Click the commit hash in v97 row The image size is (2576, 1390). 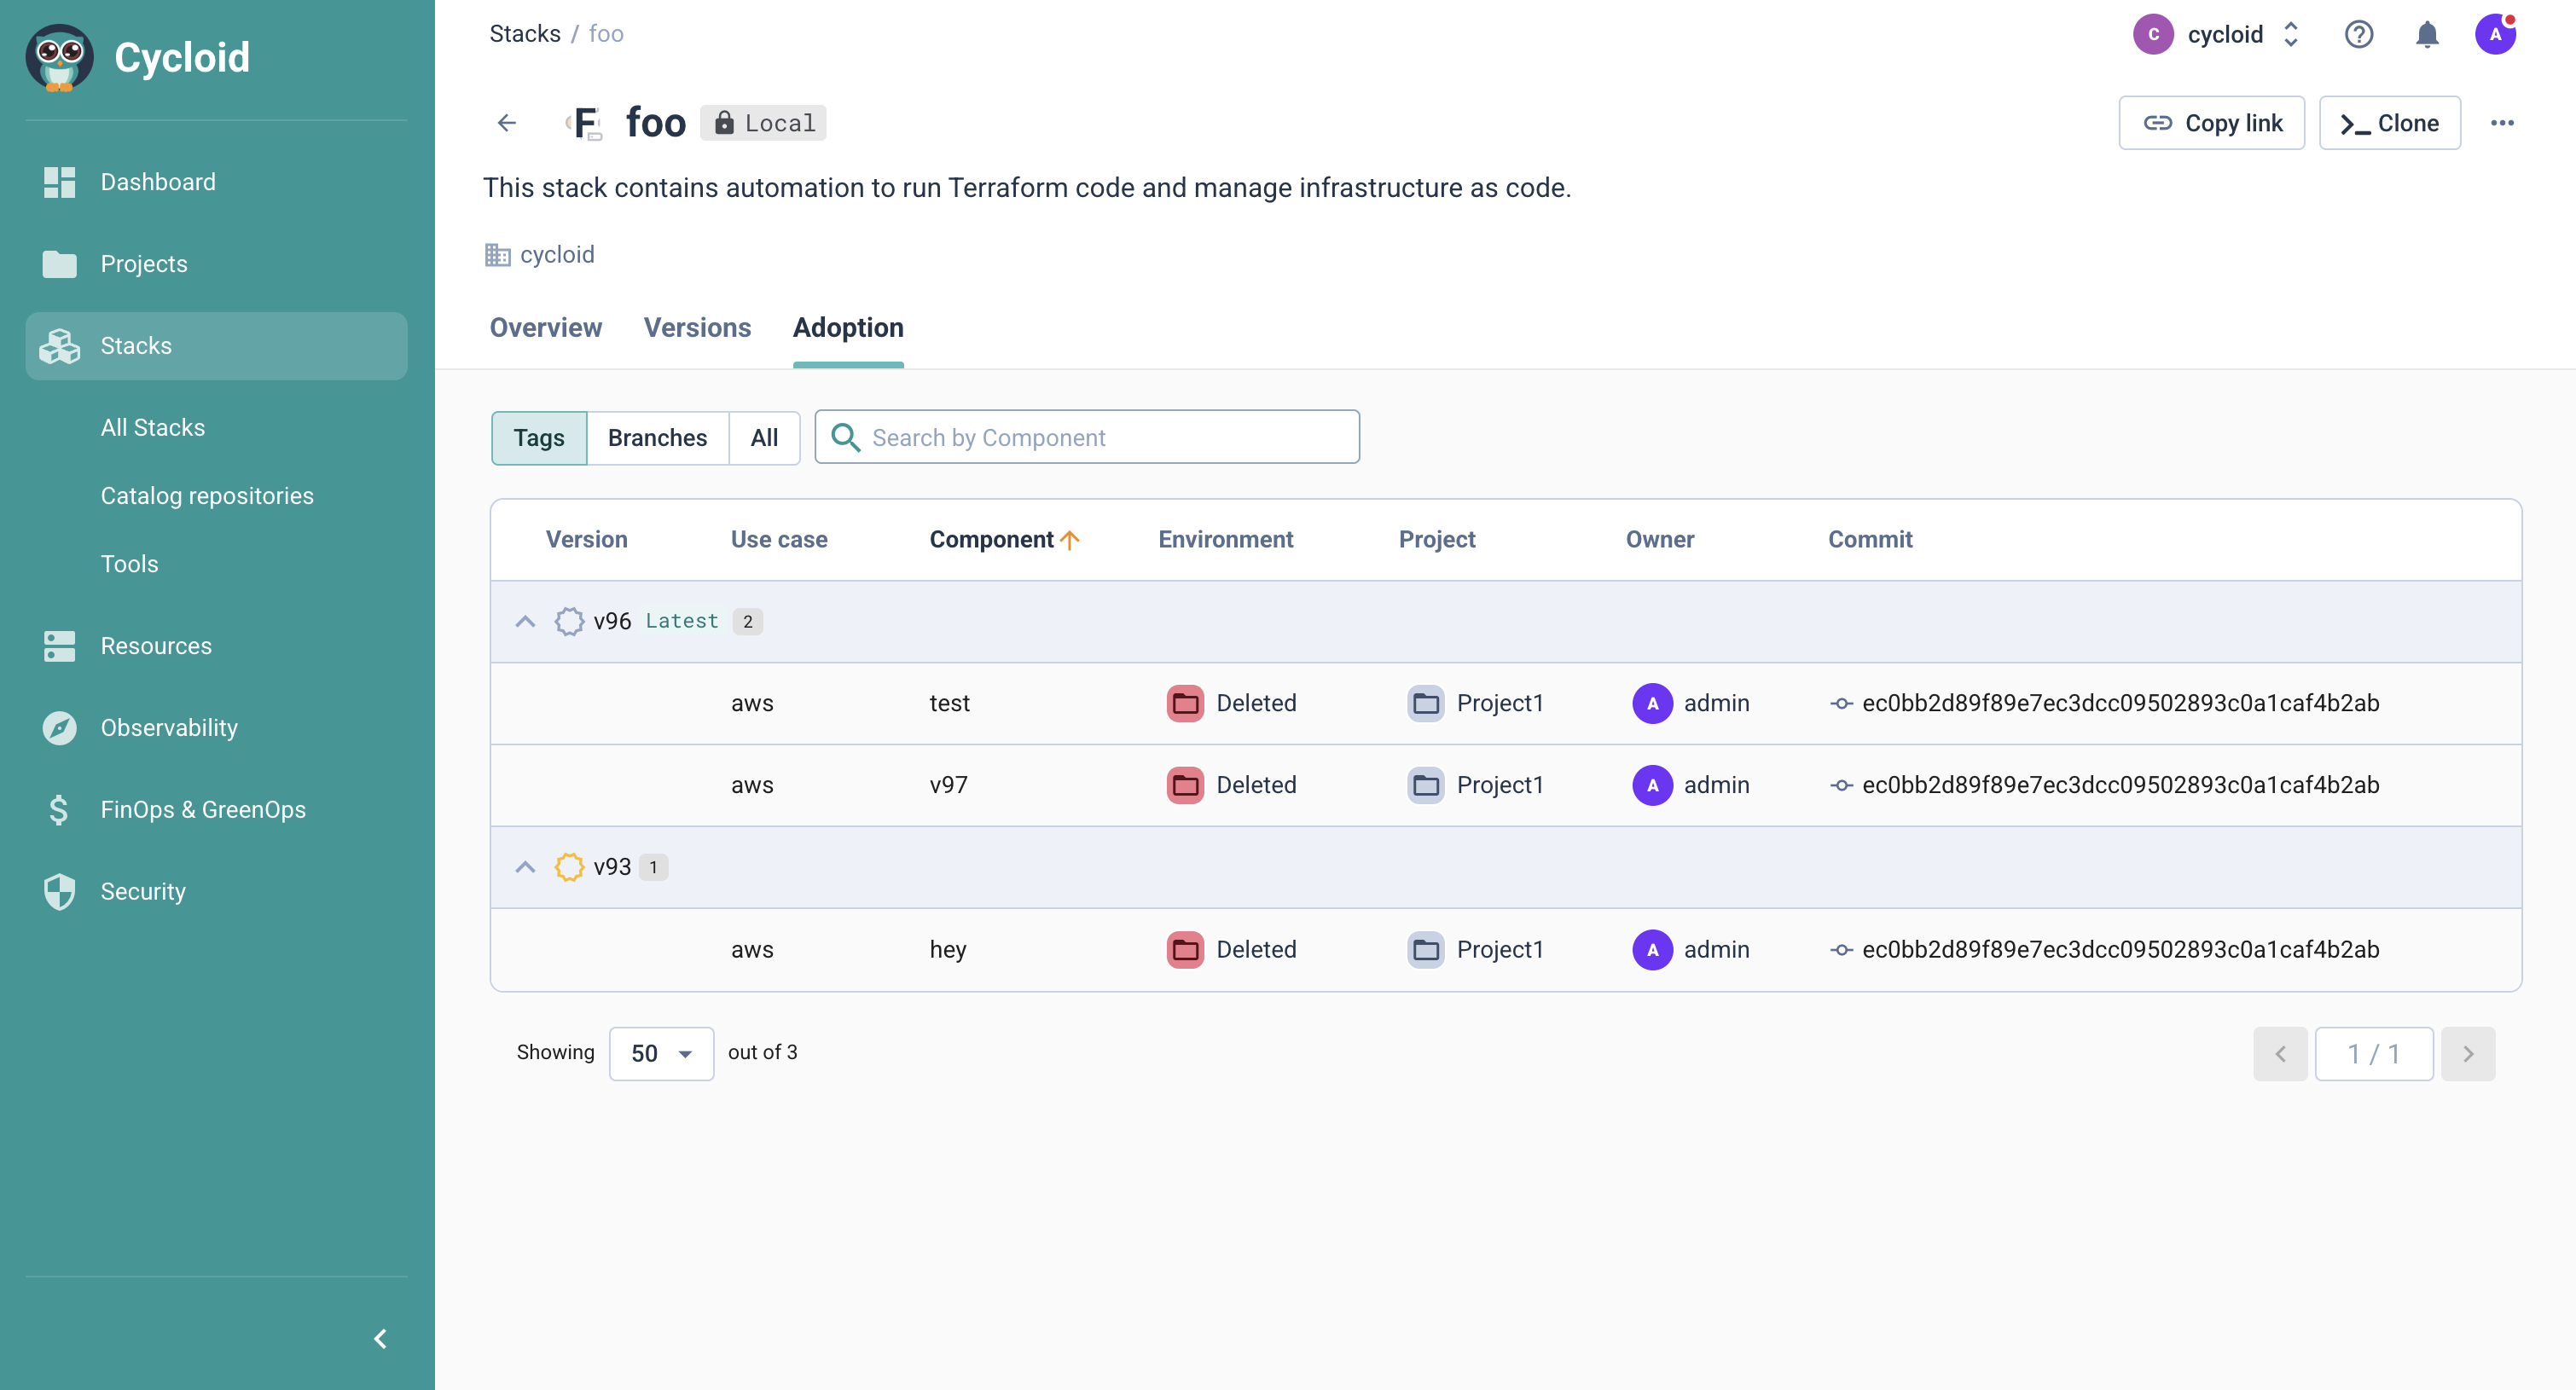2120,785
